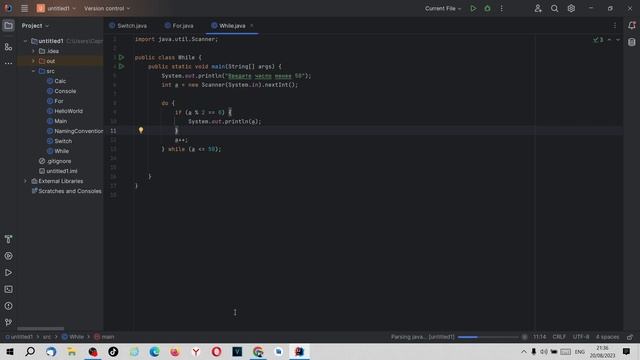Viewport: 640px width, 360px height.
Task: Click the yellow intention lightbulb
Action: point(141,130)
